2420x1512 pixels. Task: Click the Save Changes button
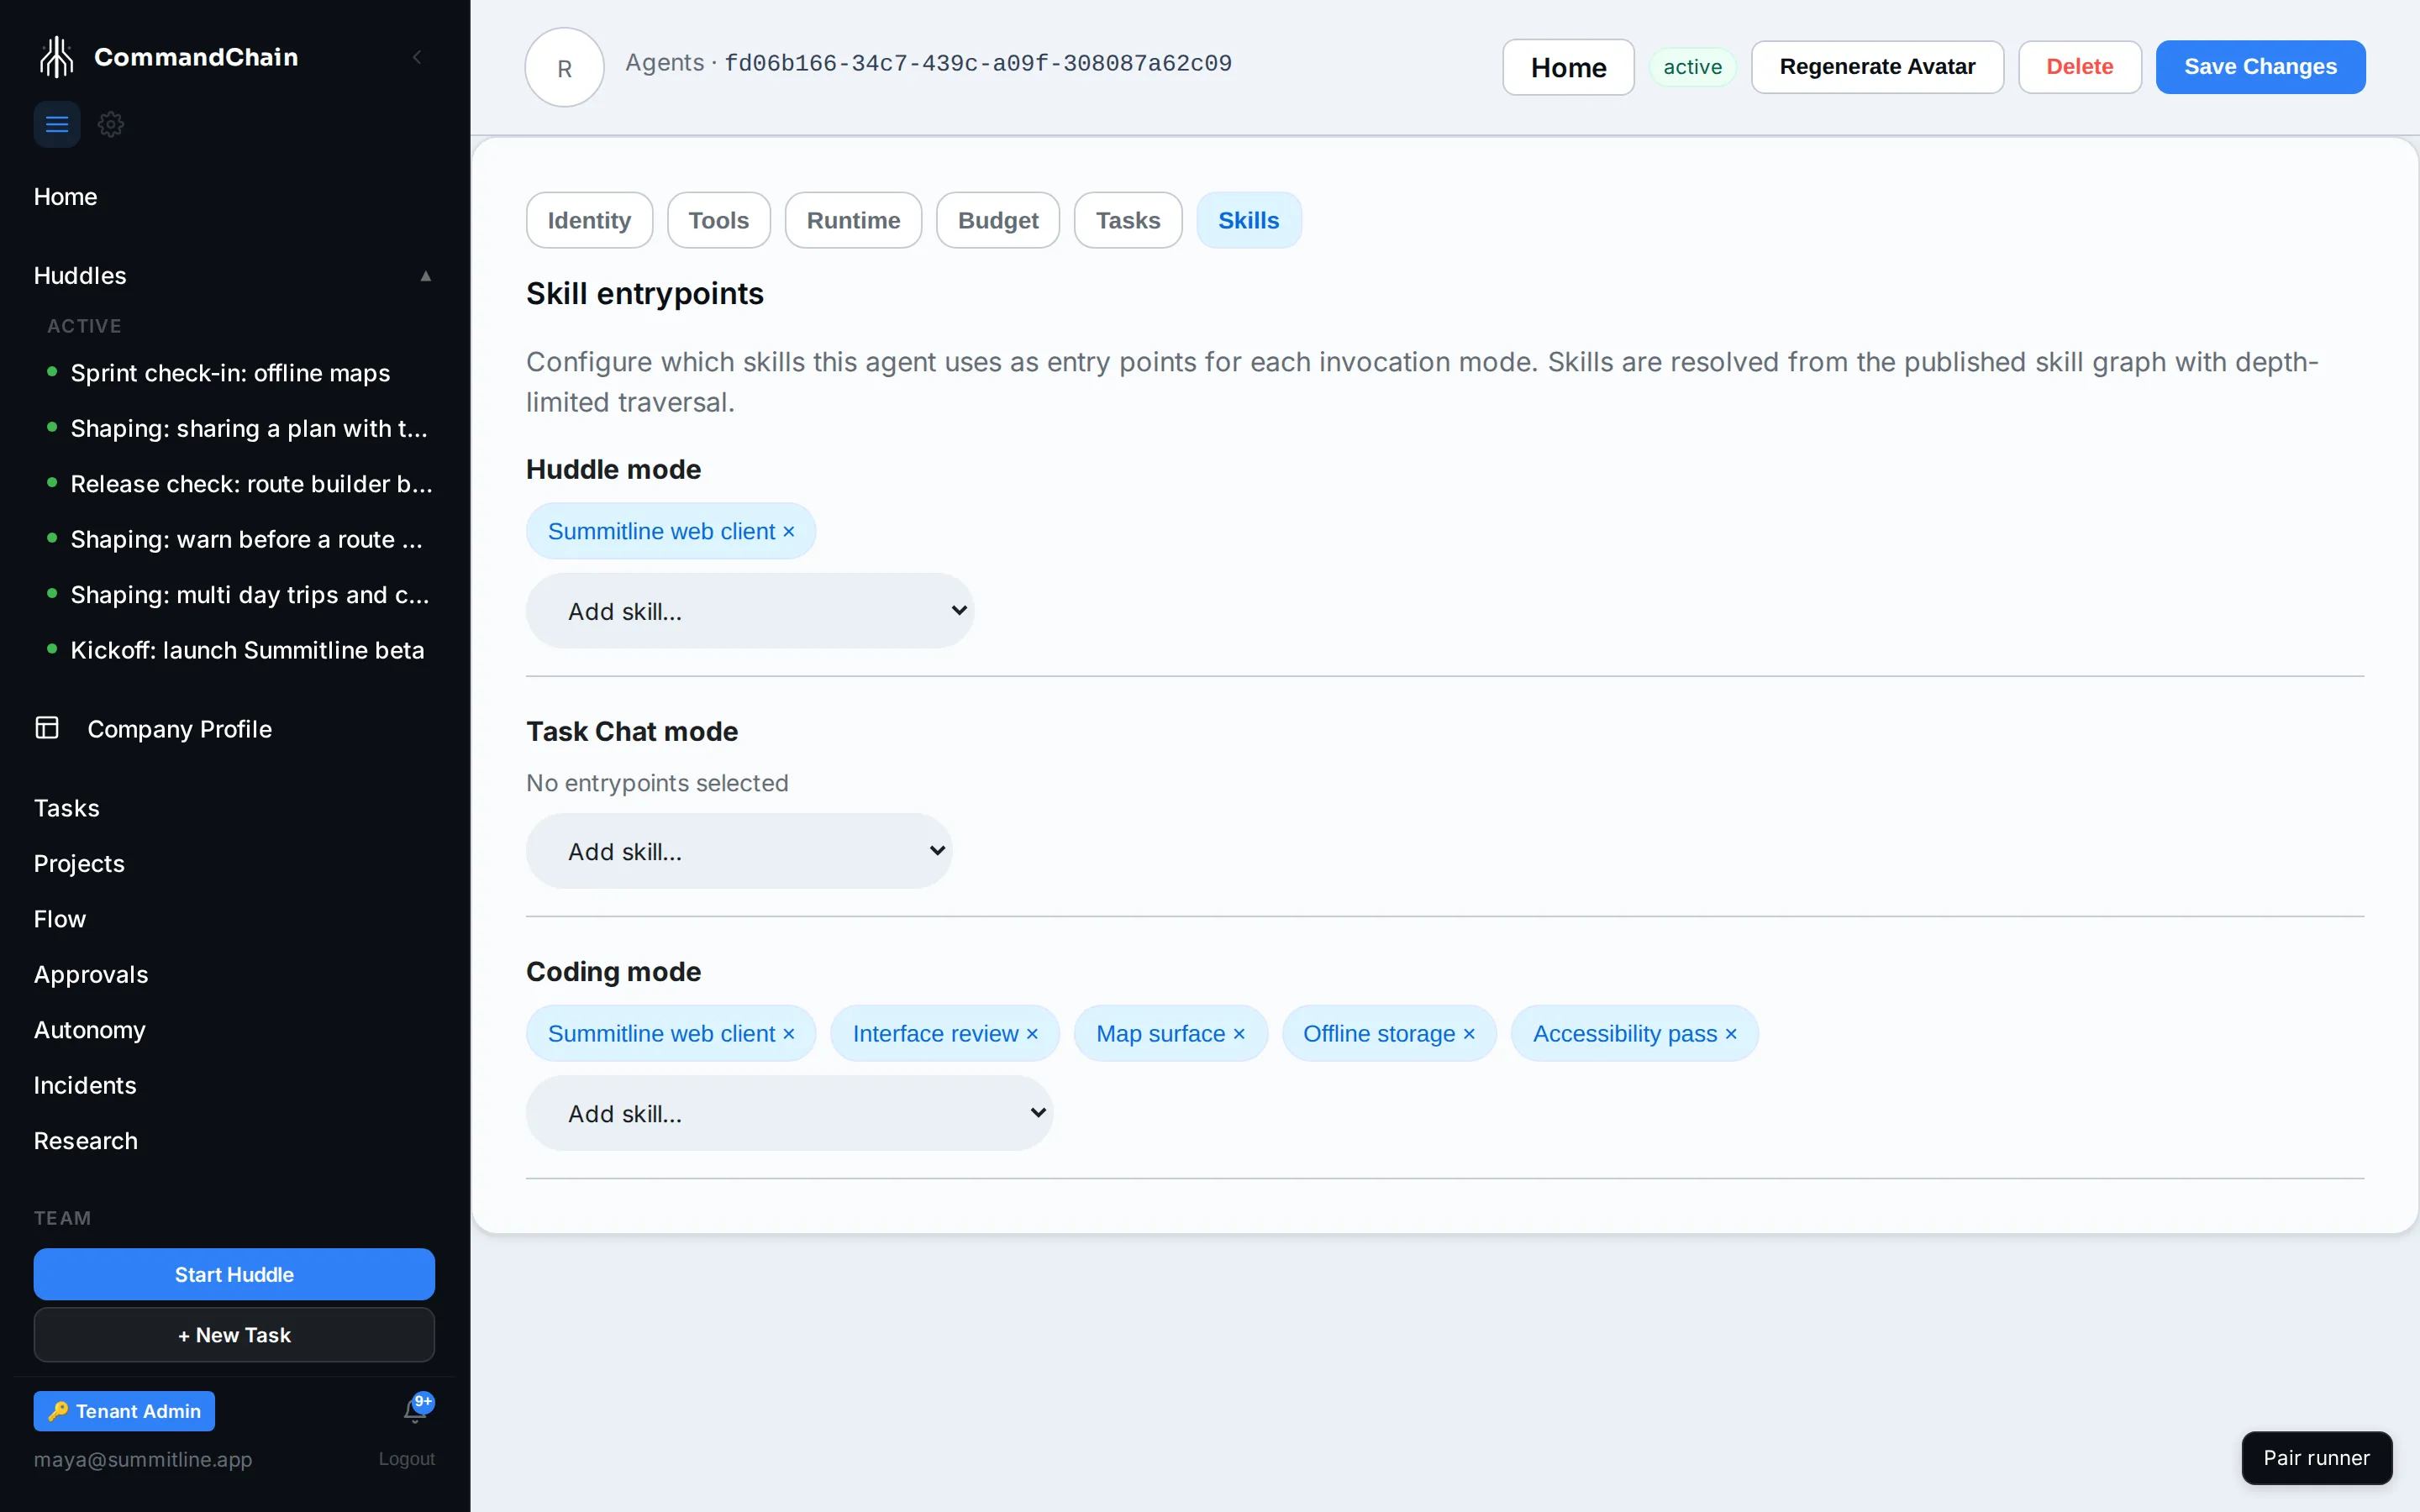2260,67
